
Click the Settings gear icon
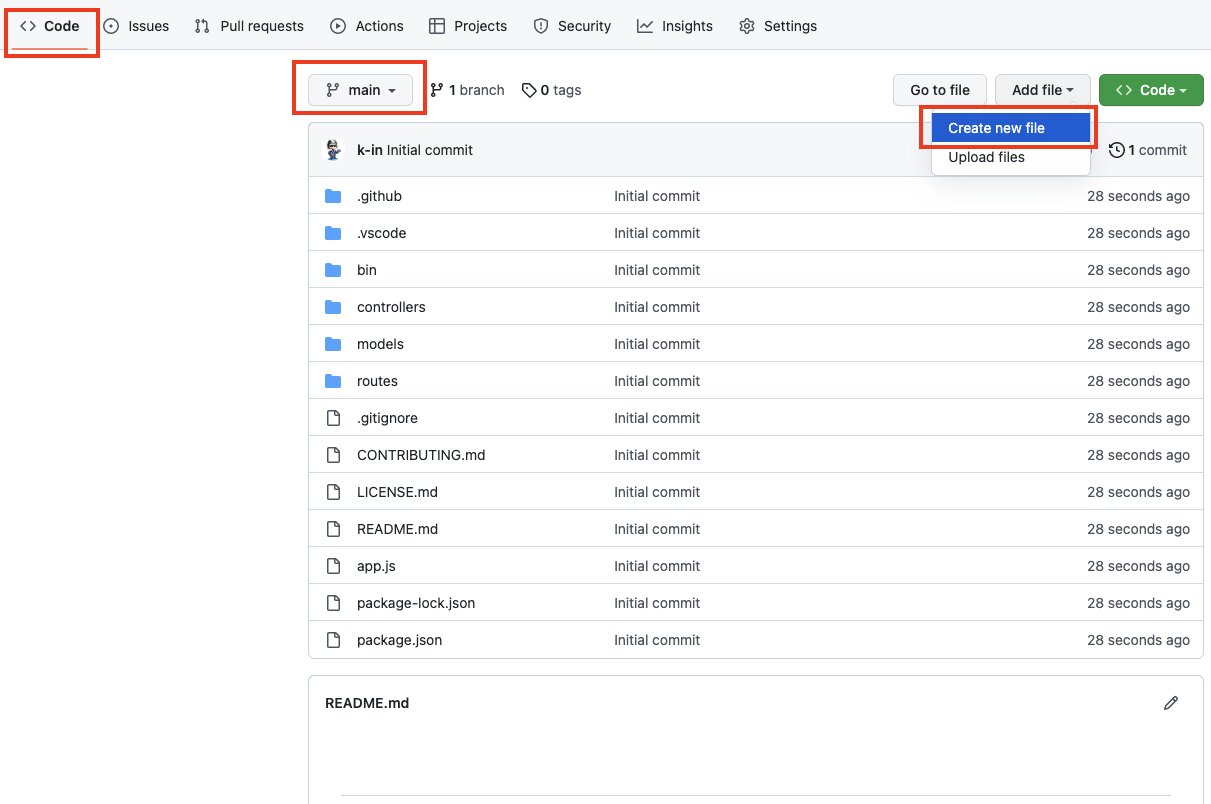747,26
